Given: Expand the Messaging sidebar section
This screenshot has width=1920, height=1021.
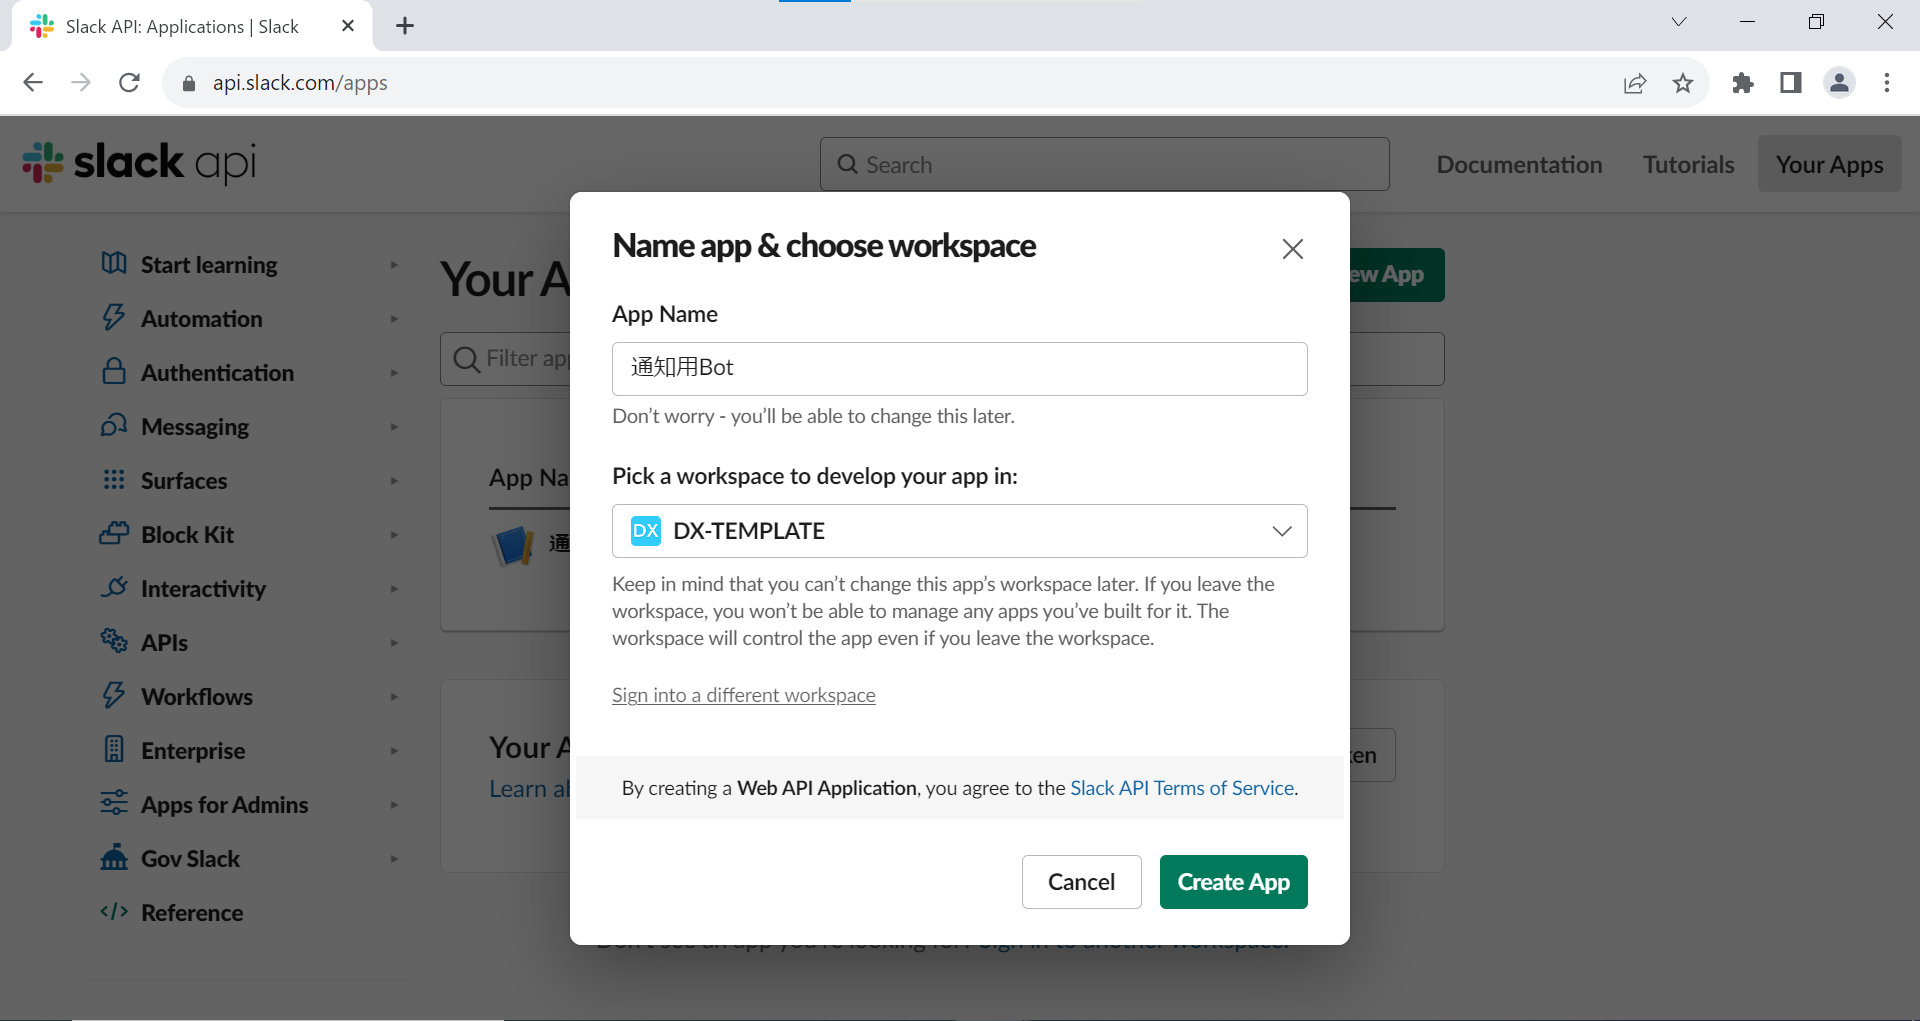Looking at the screenshot, I should pyautogui.click(x=393, y=427).
